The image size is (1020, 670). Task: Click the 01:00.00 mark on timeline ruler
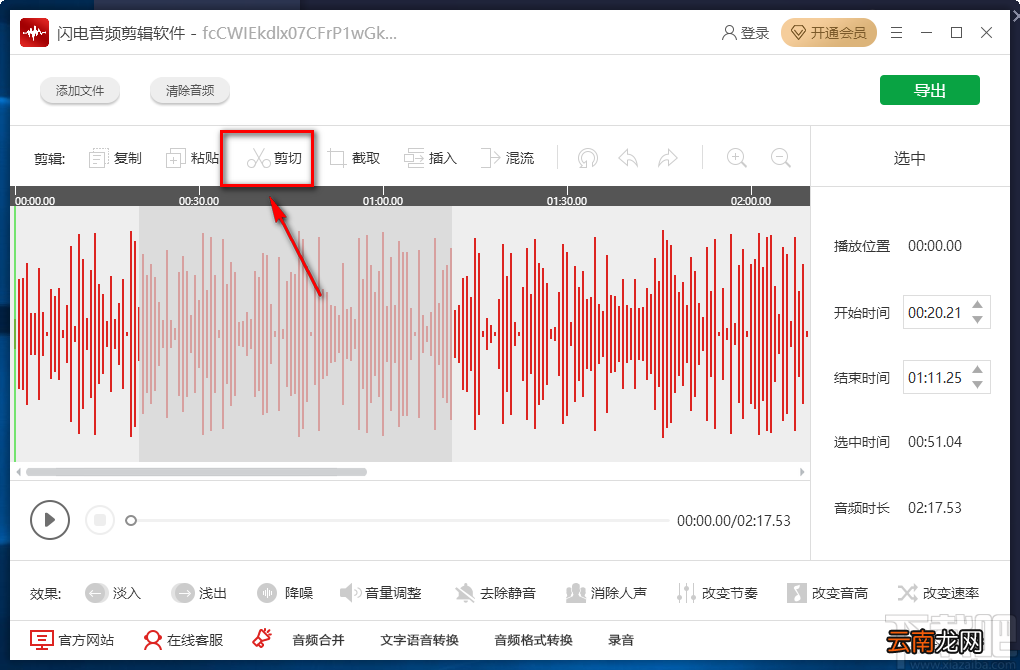[382, 201]
